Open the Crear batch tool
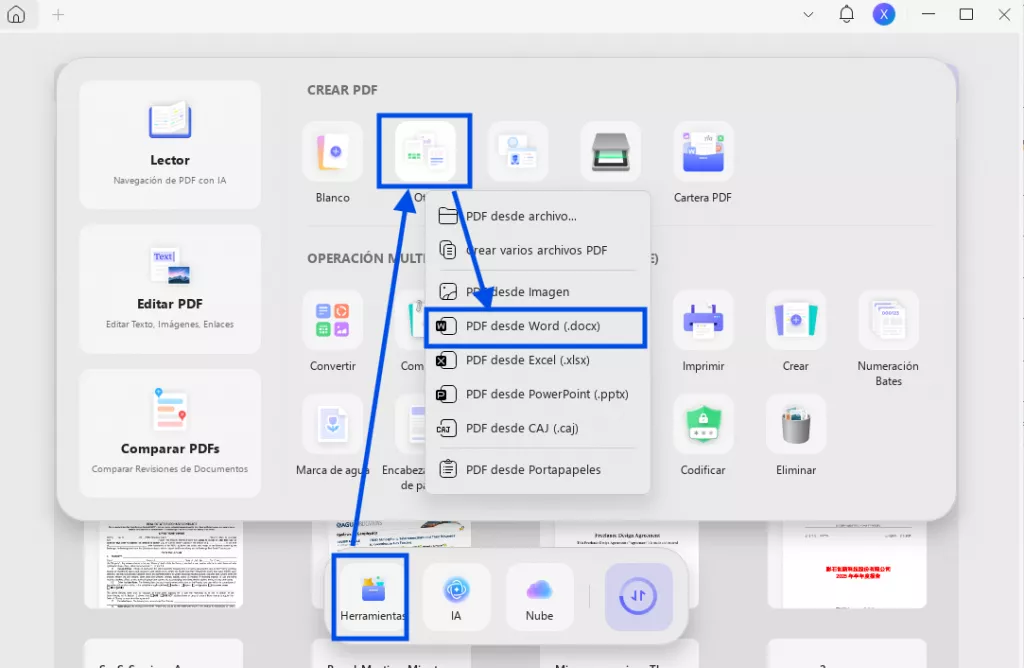This screenshot has width=1024, height=668. (x=796, y=320)
